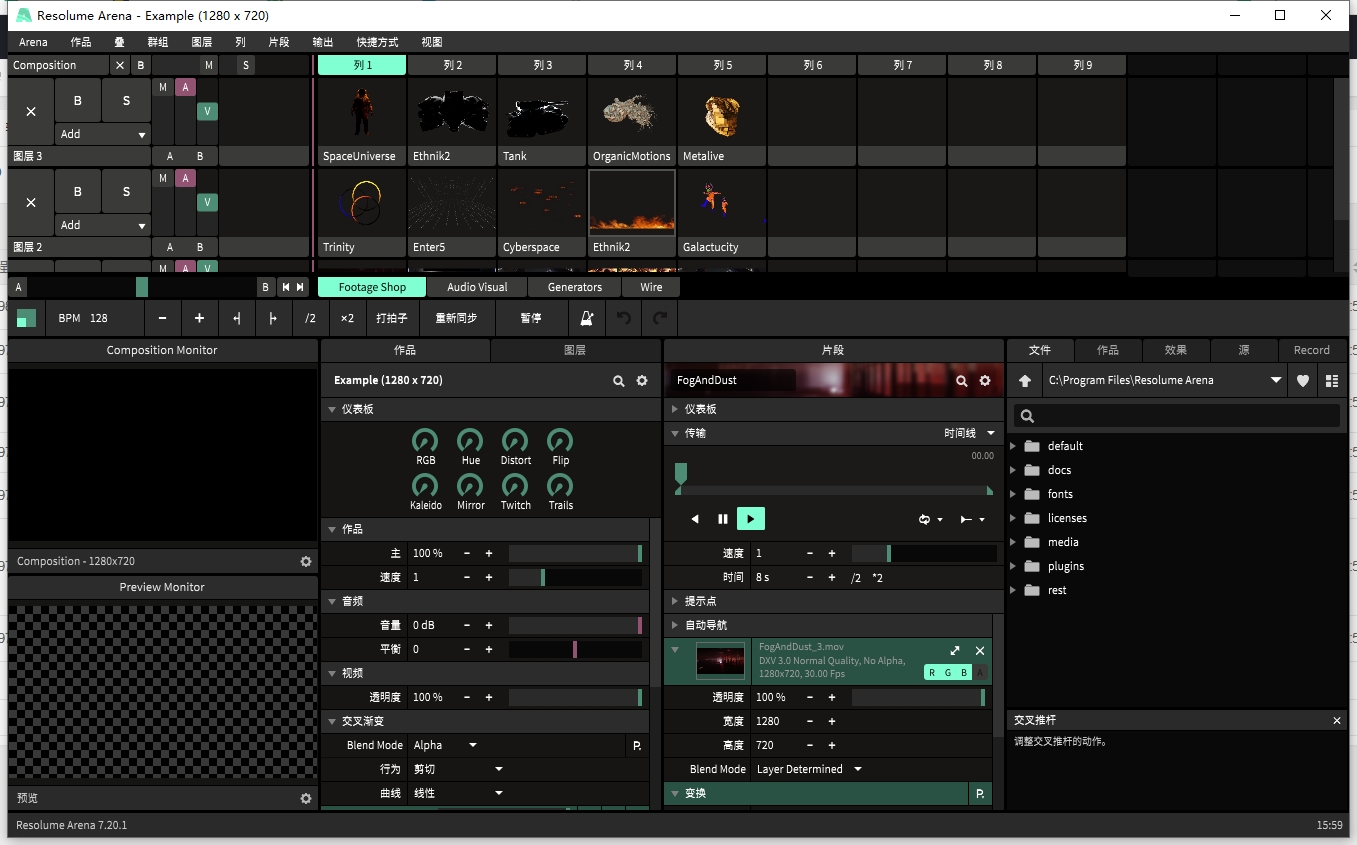
Task: Adjust the Distort dashboard knob
Action: coord(515,440)
